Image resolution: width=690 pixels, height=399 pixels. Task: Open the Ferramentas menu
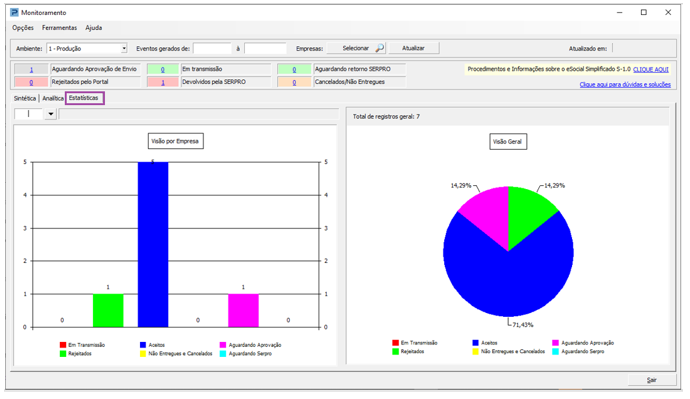pos(59,28)
